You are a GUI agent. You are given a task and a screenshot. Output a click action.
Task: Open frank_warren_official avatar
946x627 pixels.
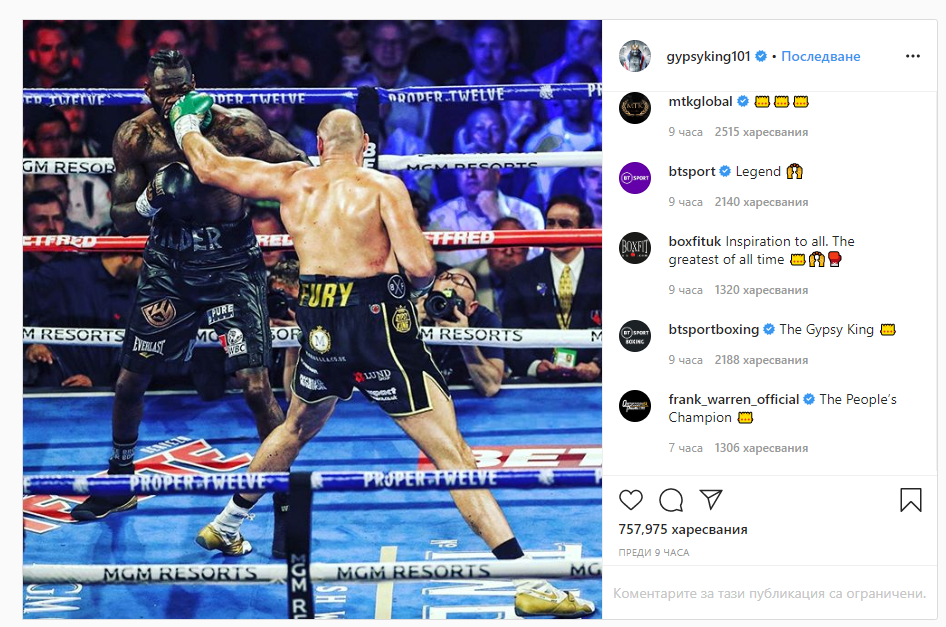(635, 406)
